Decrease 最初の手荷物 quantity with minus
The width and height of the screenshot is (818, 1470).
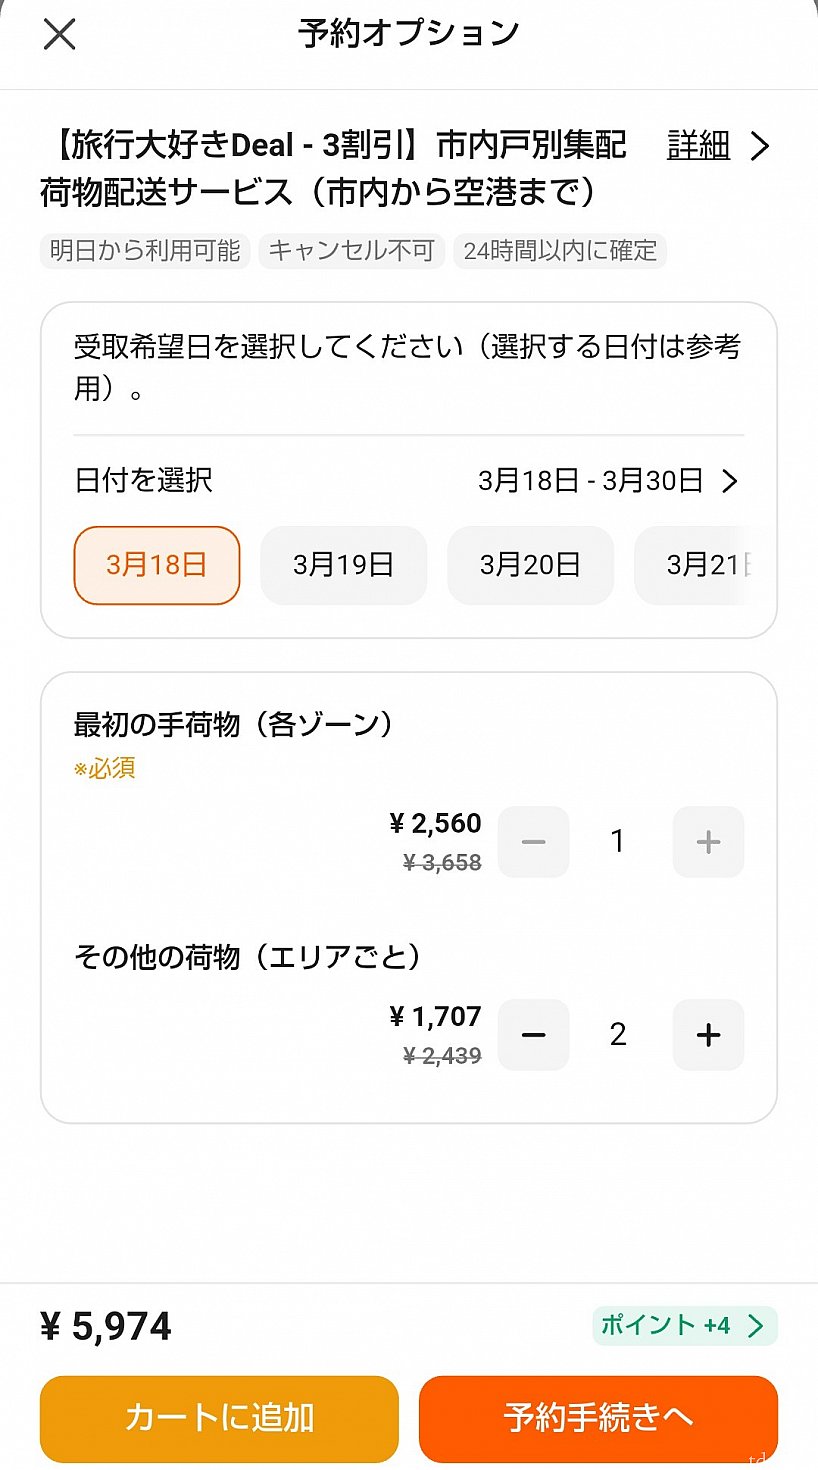[533, 842]
